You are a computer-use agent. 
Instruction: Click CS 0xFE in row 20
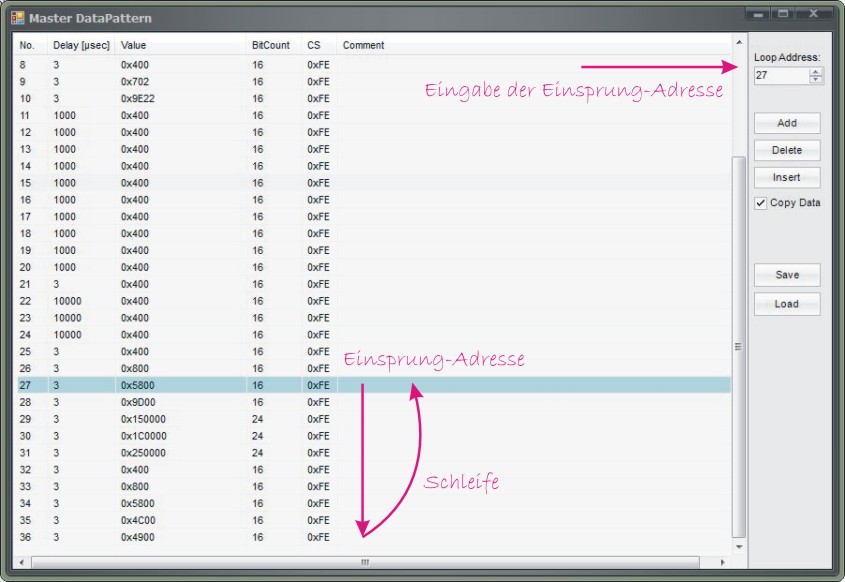(x=318, y=267)
